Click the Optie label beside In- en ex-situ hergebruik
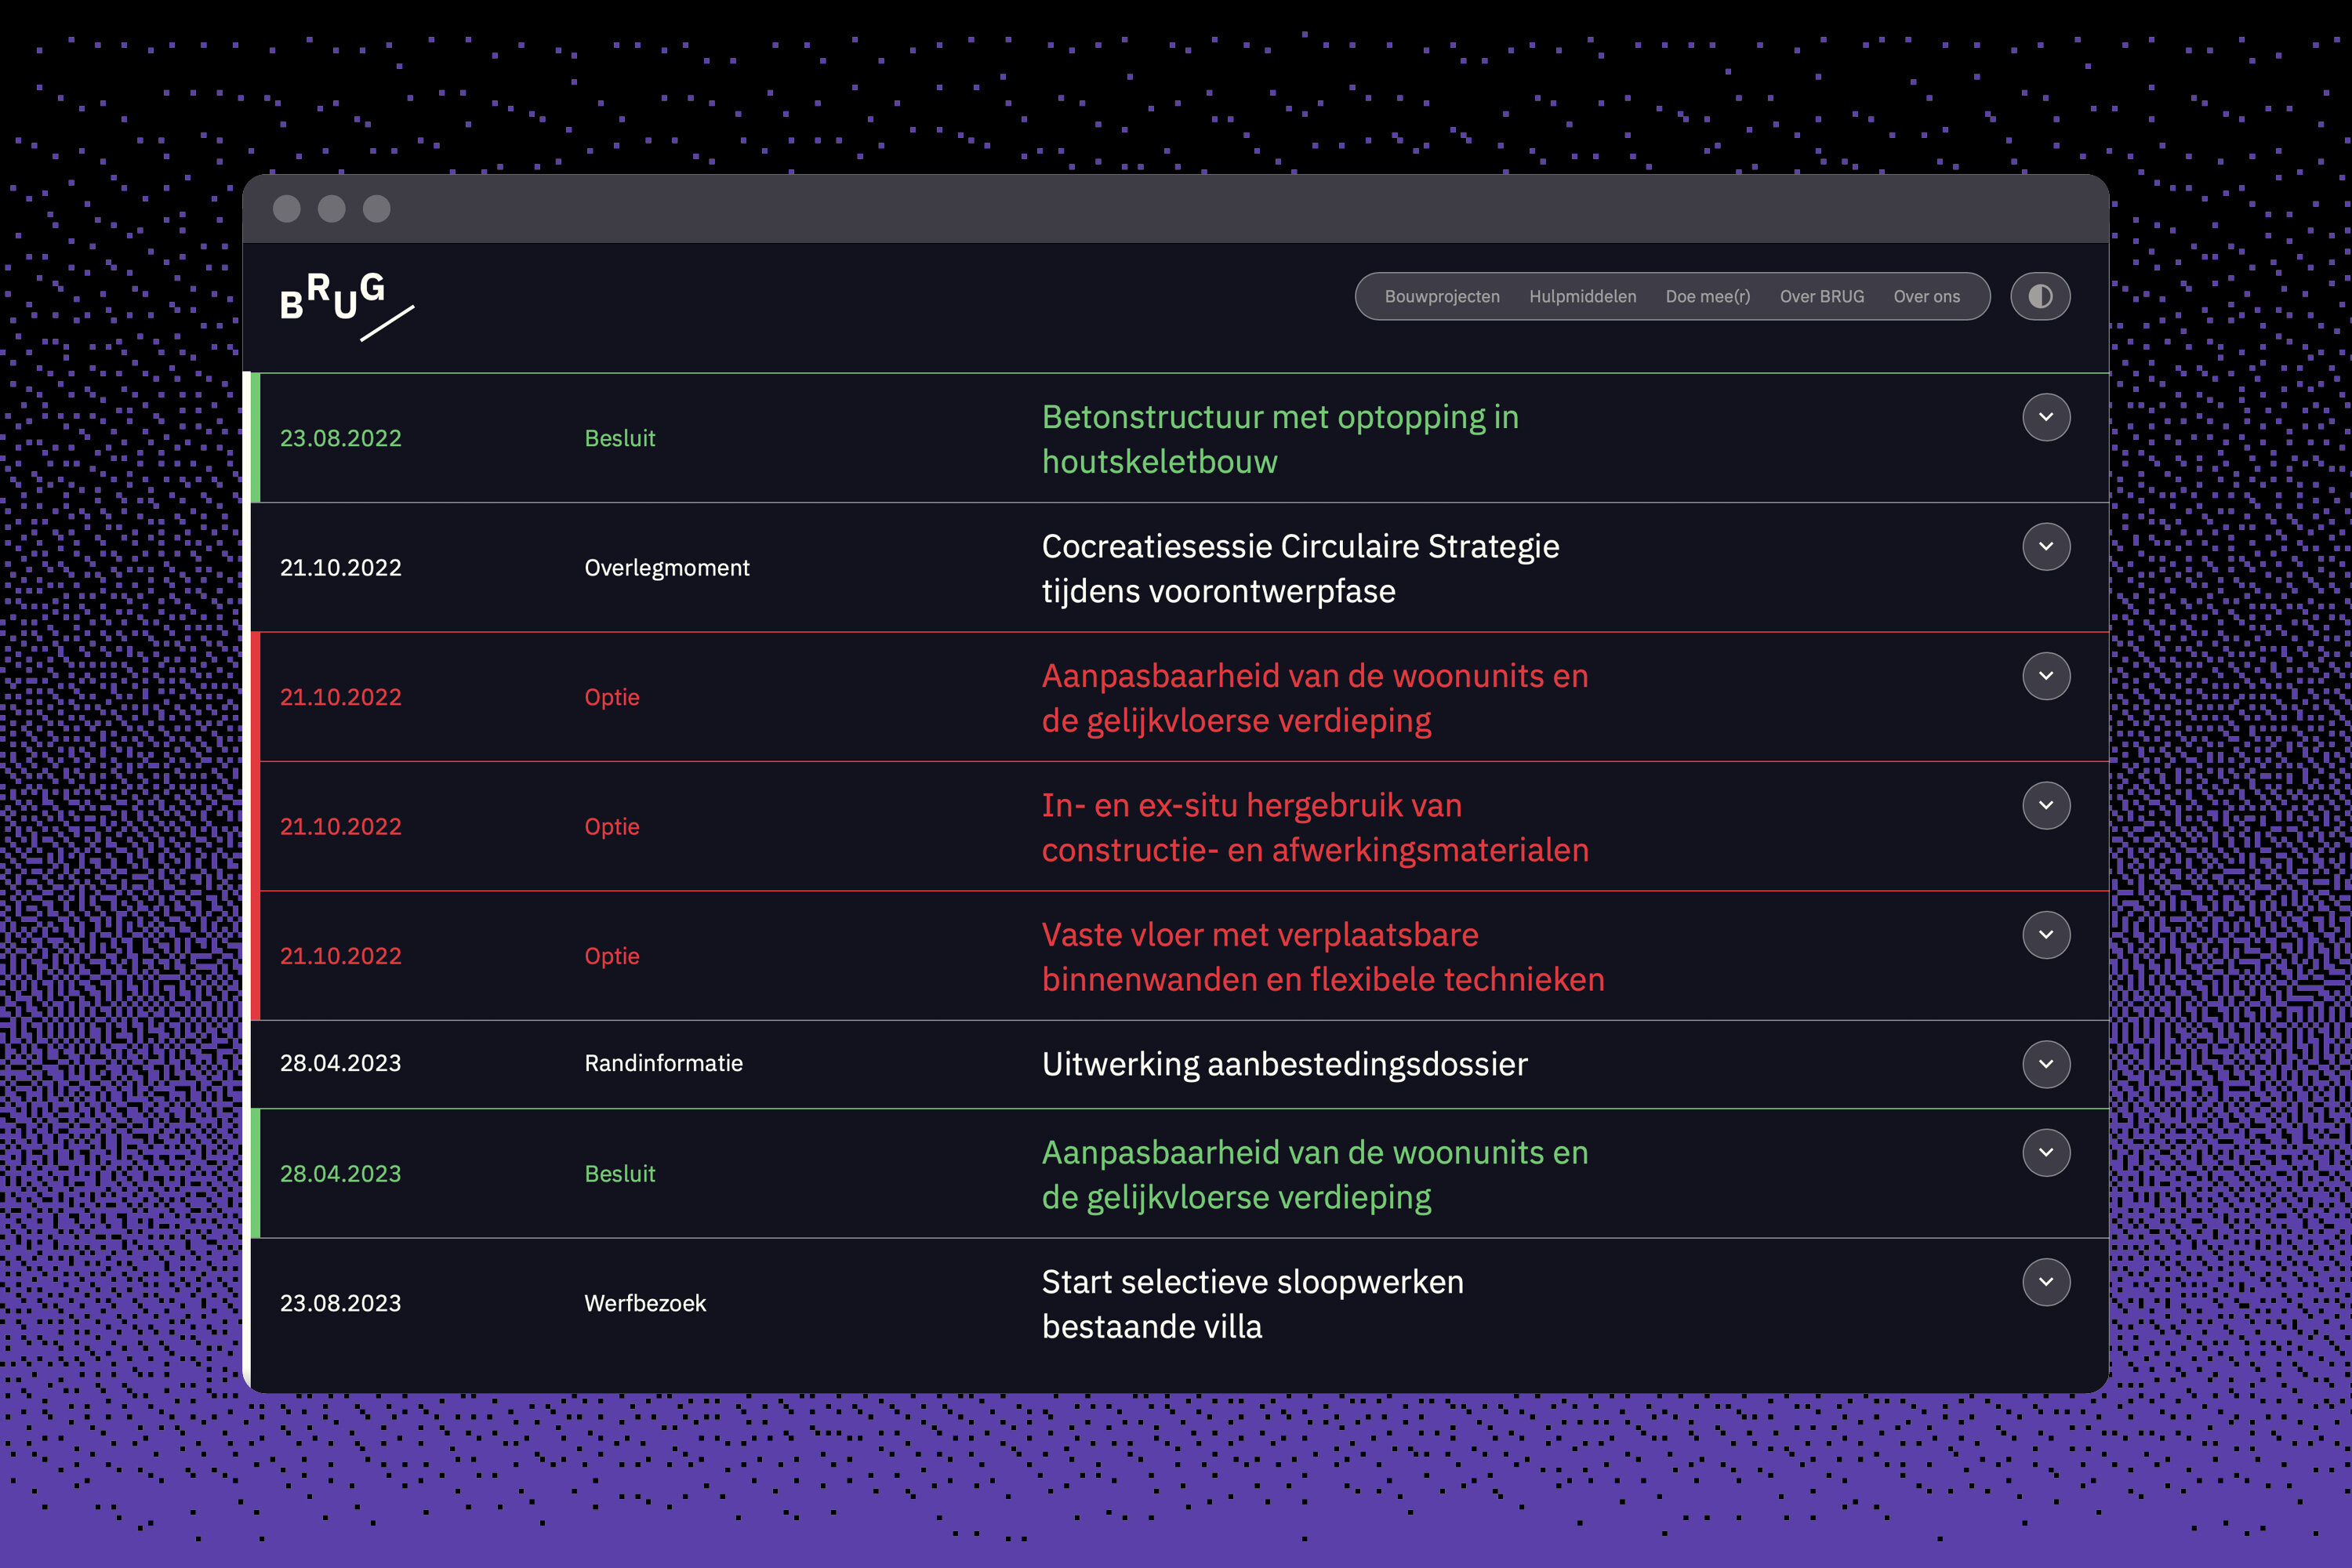 coord(611,827)
